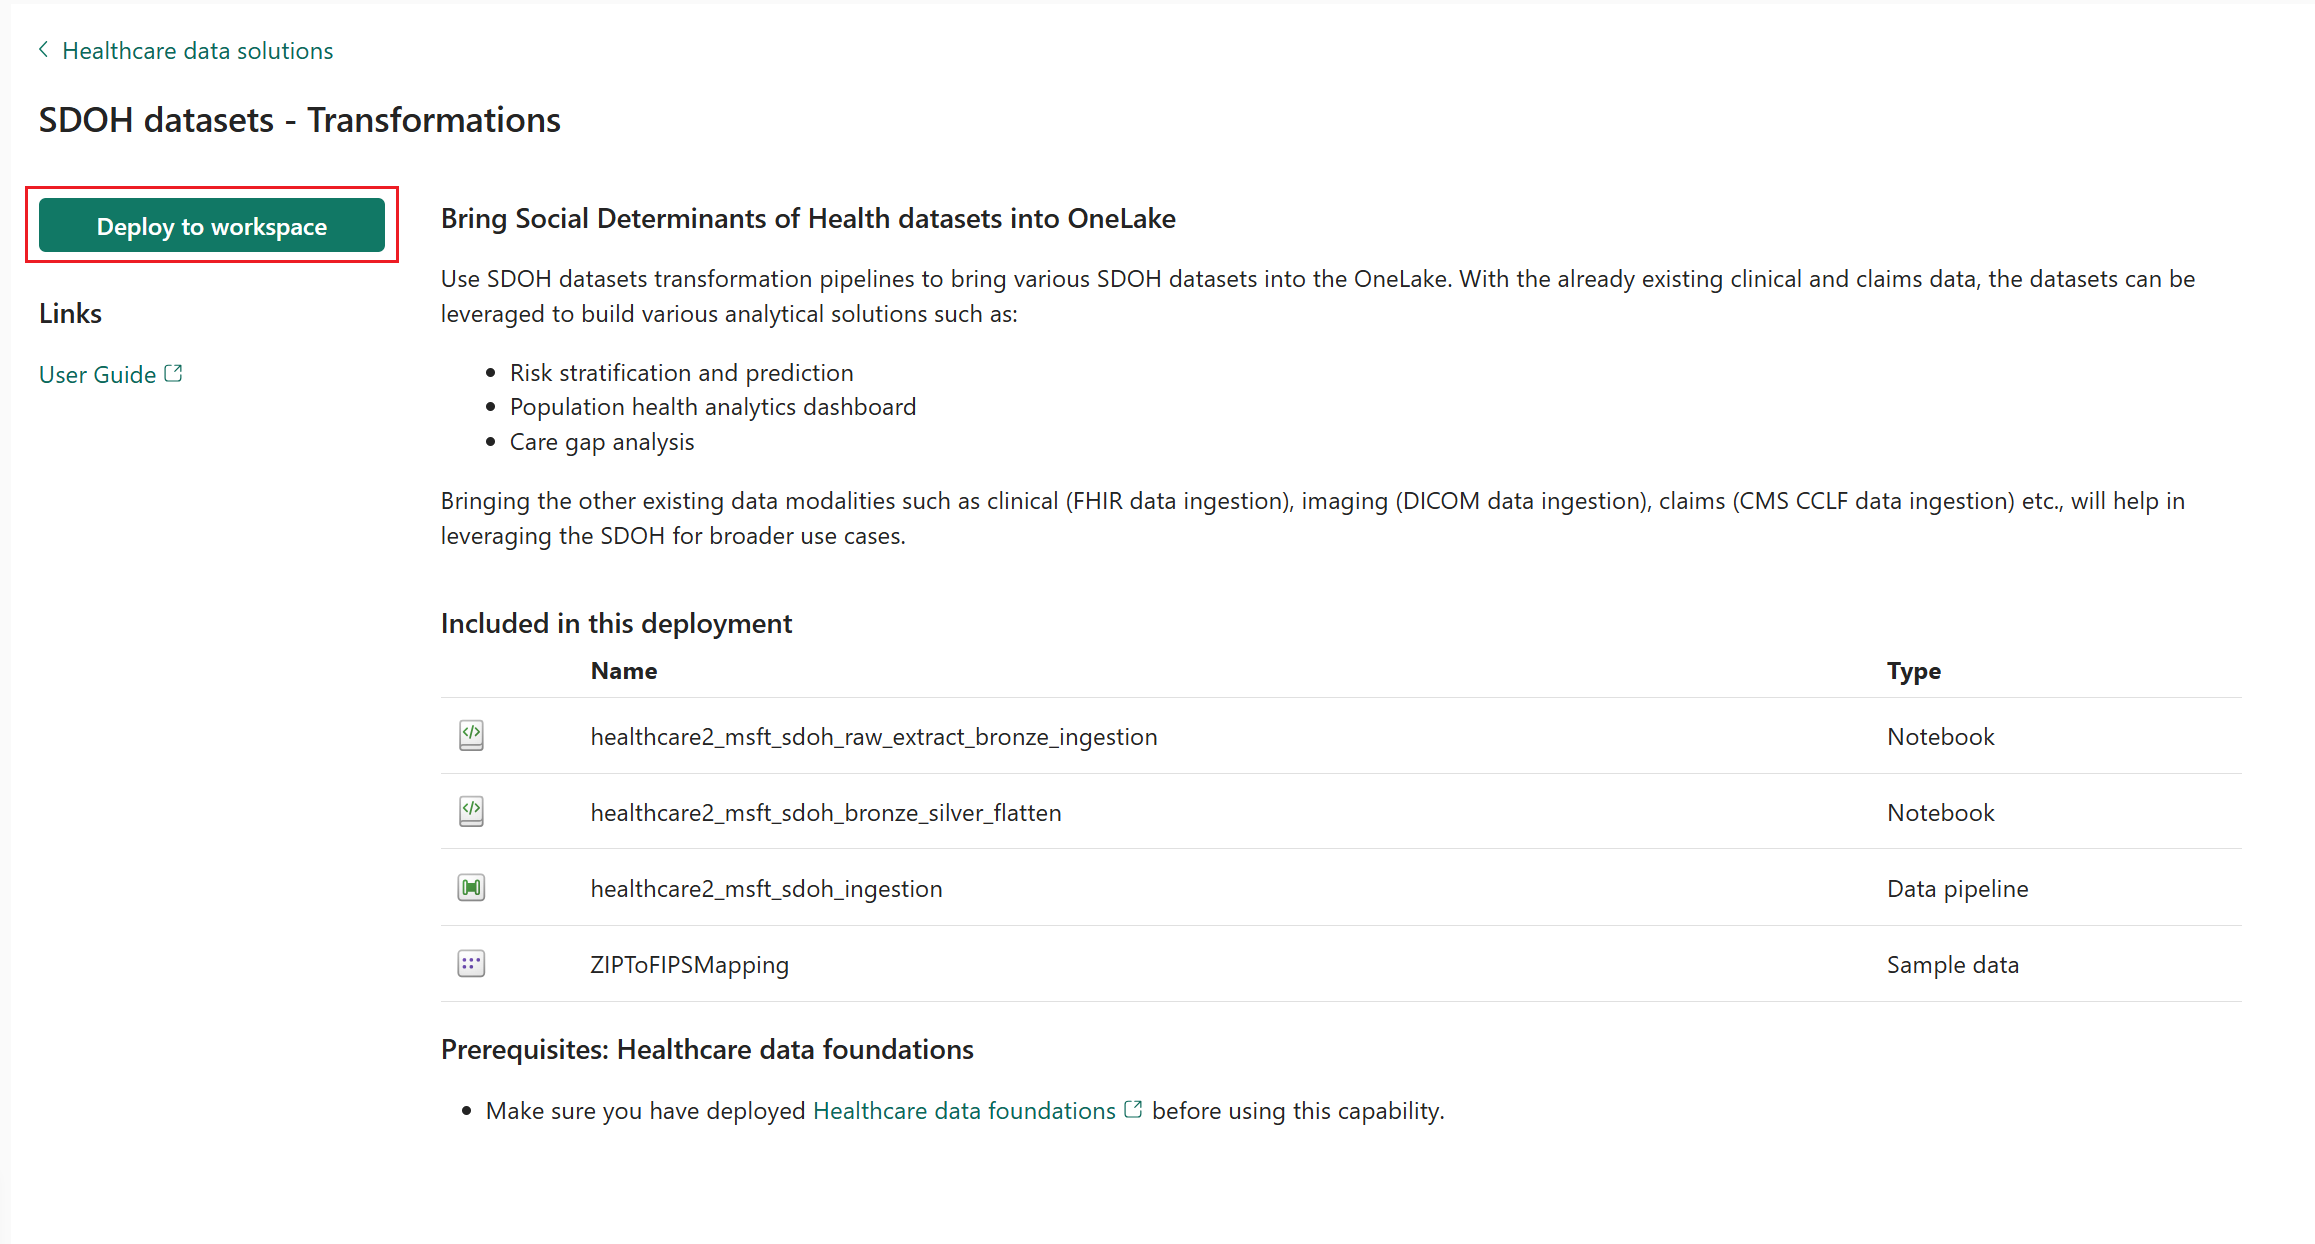Click the Type column header
The image size is (2315, 1244).
1913,671
